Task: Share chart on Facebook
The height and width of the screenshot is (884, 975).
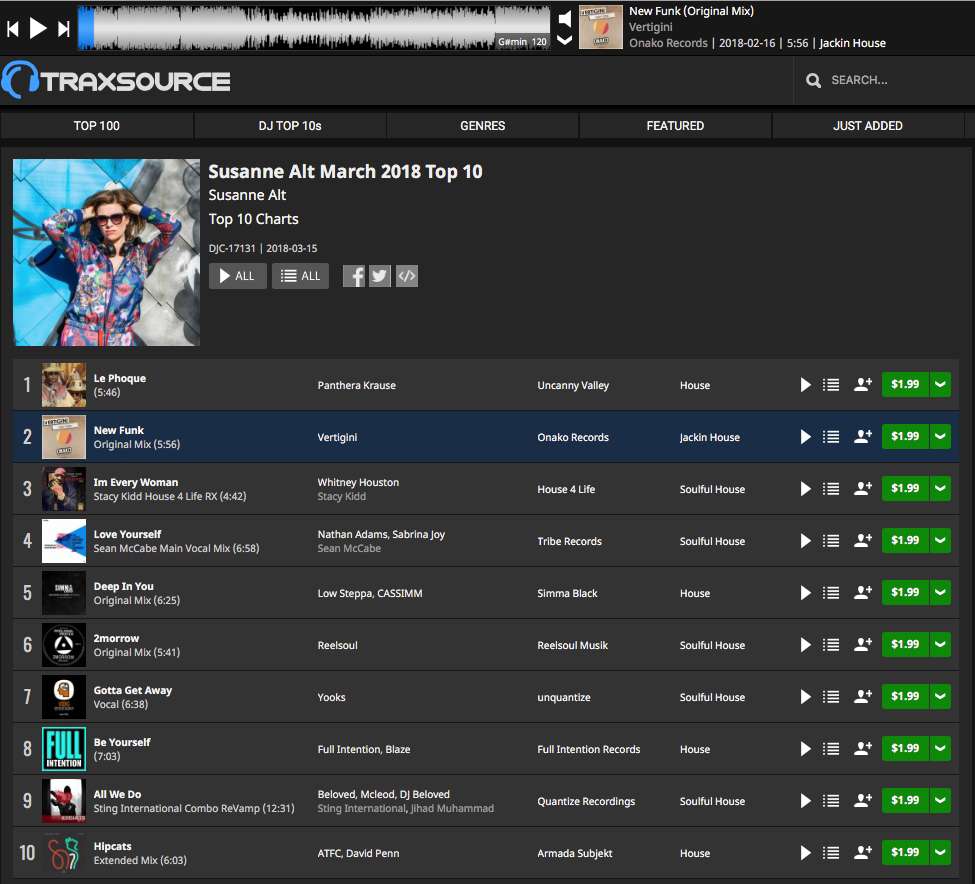Action: point(354,276)
